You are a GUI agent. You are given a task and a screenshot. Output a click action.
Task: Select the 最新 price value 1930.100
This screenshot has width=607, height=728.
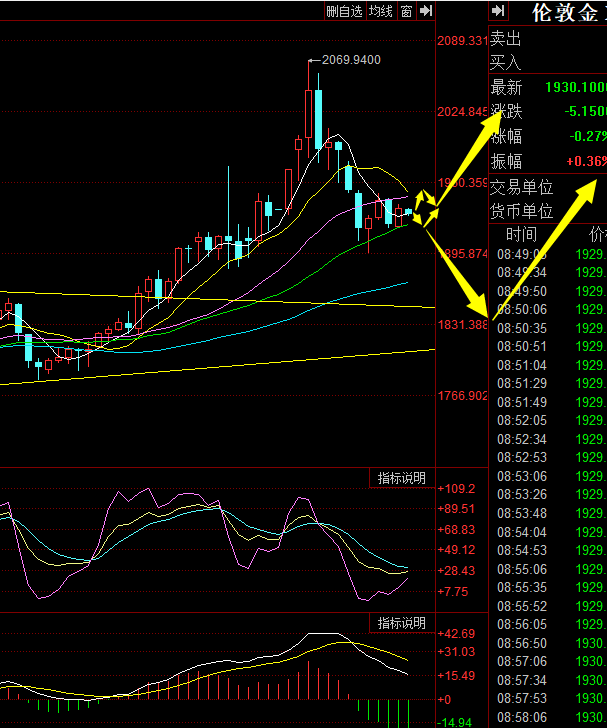[576, 87]
